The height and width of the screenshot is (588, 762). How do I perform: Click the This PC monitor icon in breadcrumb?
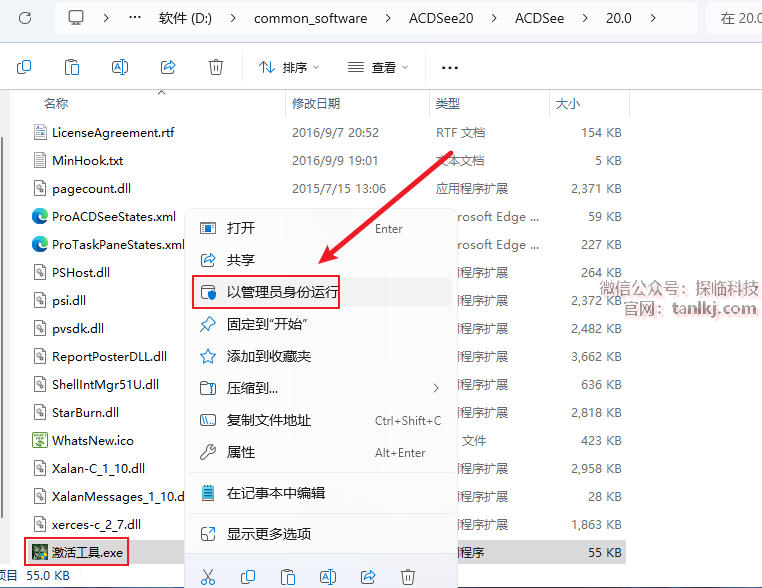(76, 18)
